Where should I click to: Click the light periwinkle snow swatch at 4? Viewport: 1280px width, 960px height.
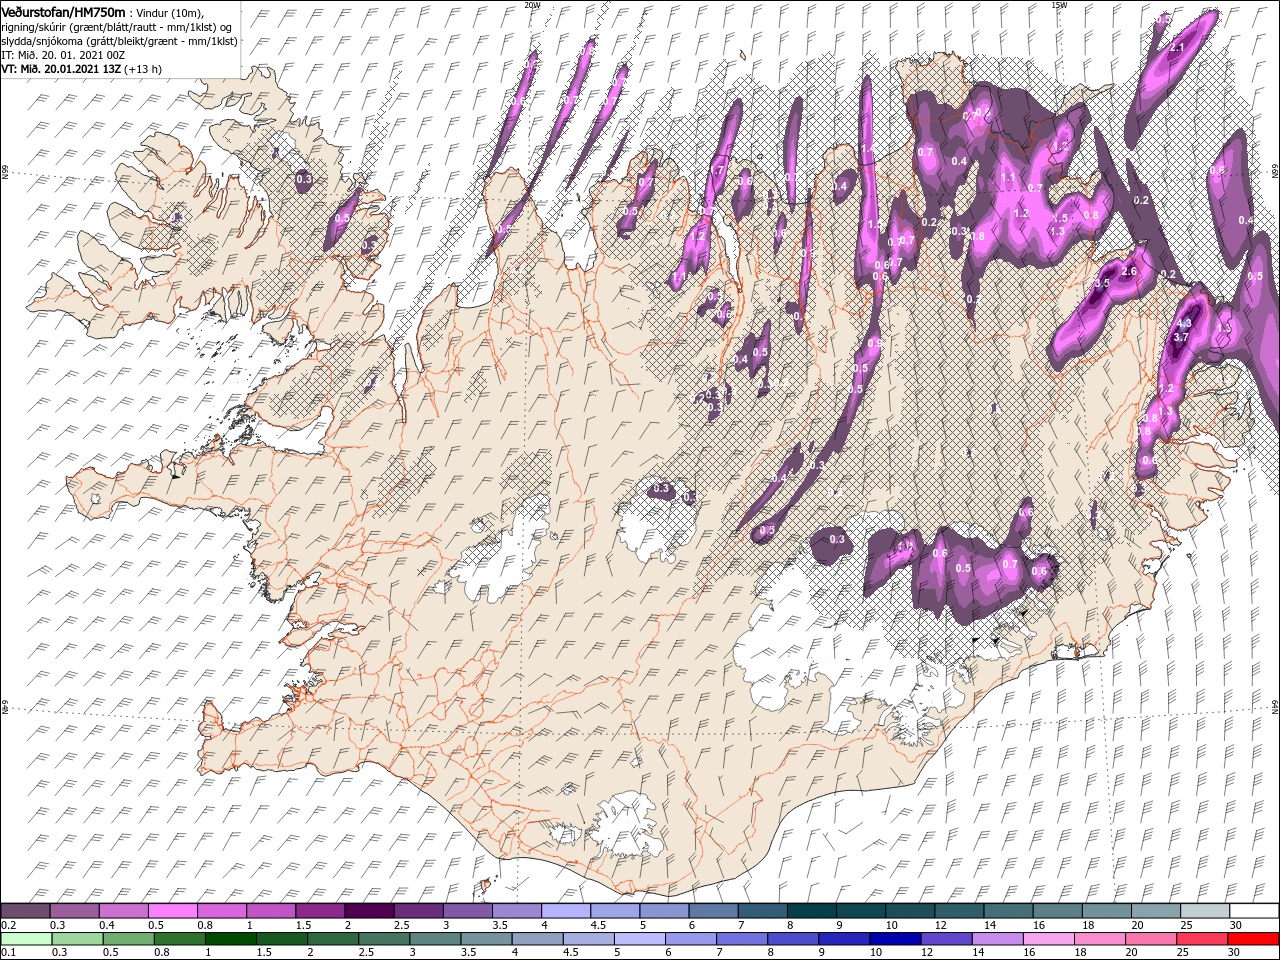click(x=566, y=910)
